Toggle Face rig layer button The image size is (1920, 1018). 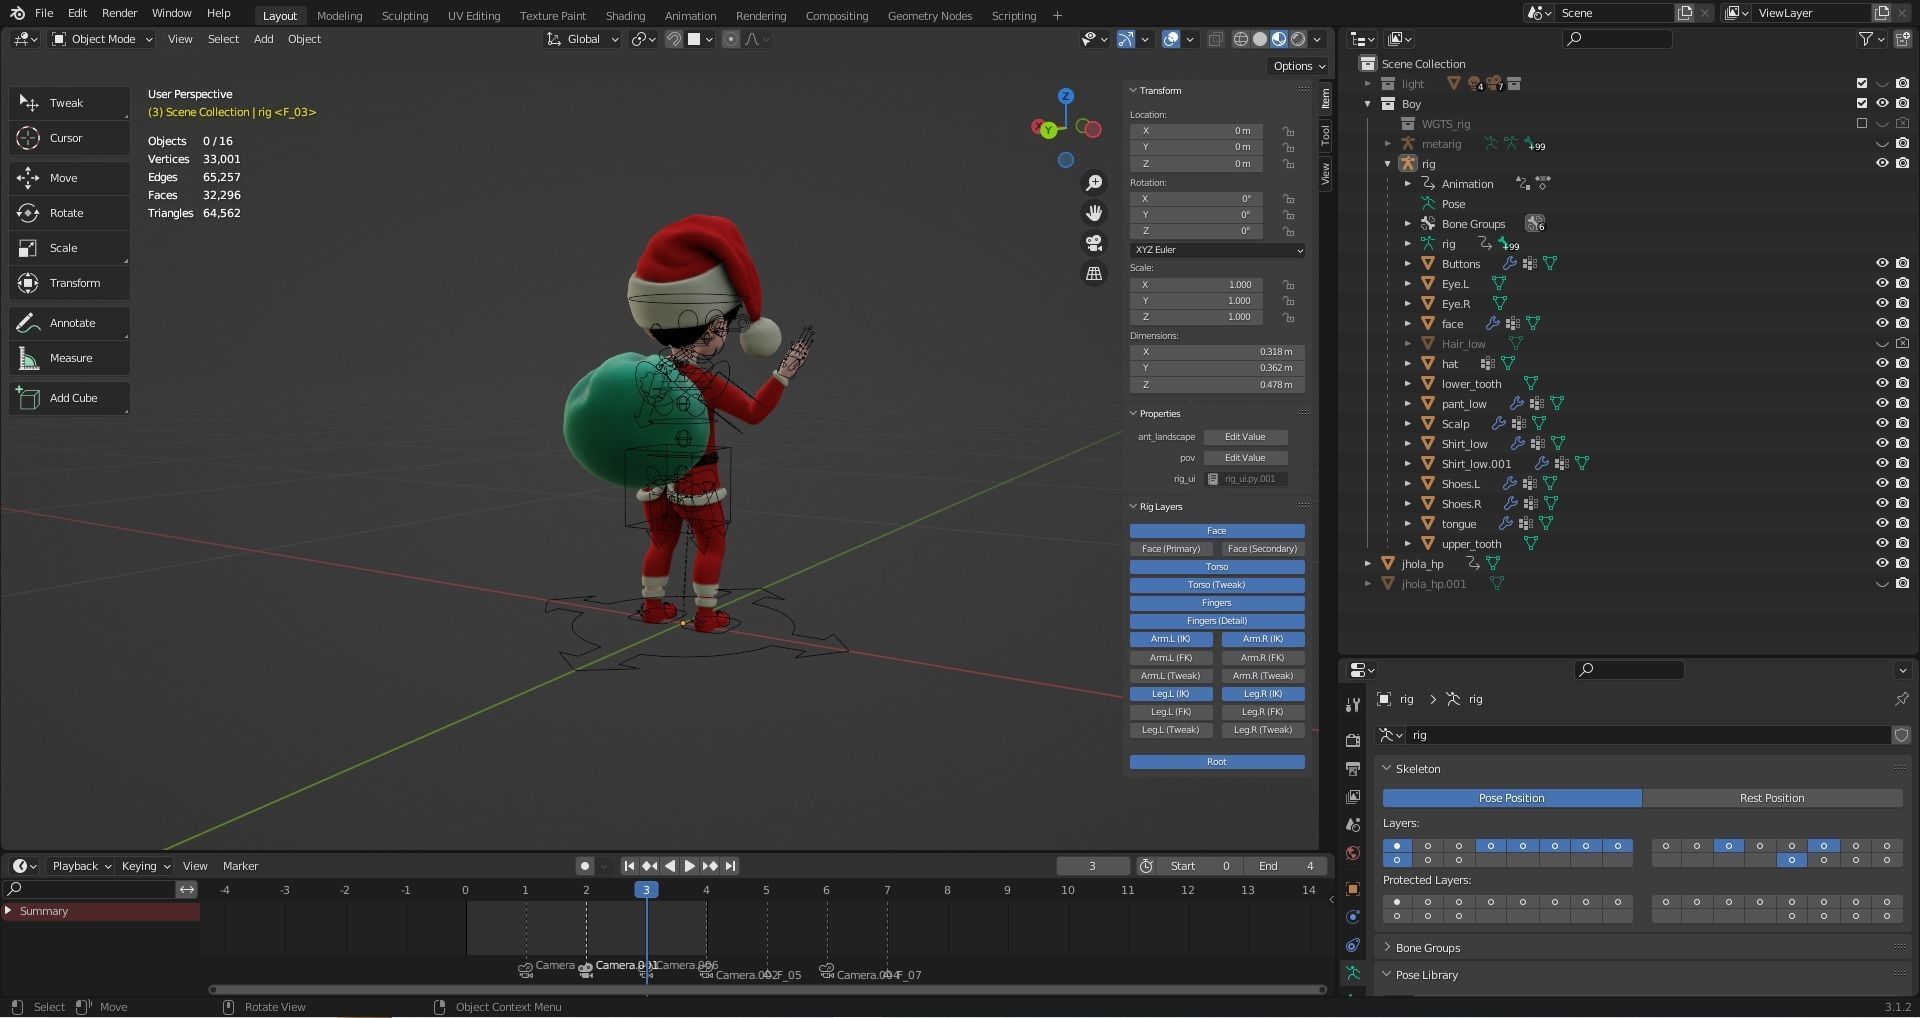pos(1217,531)
